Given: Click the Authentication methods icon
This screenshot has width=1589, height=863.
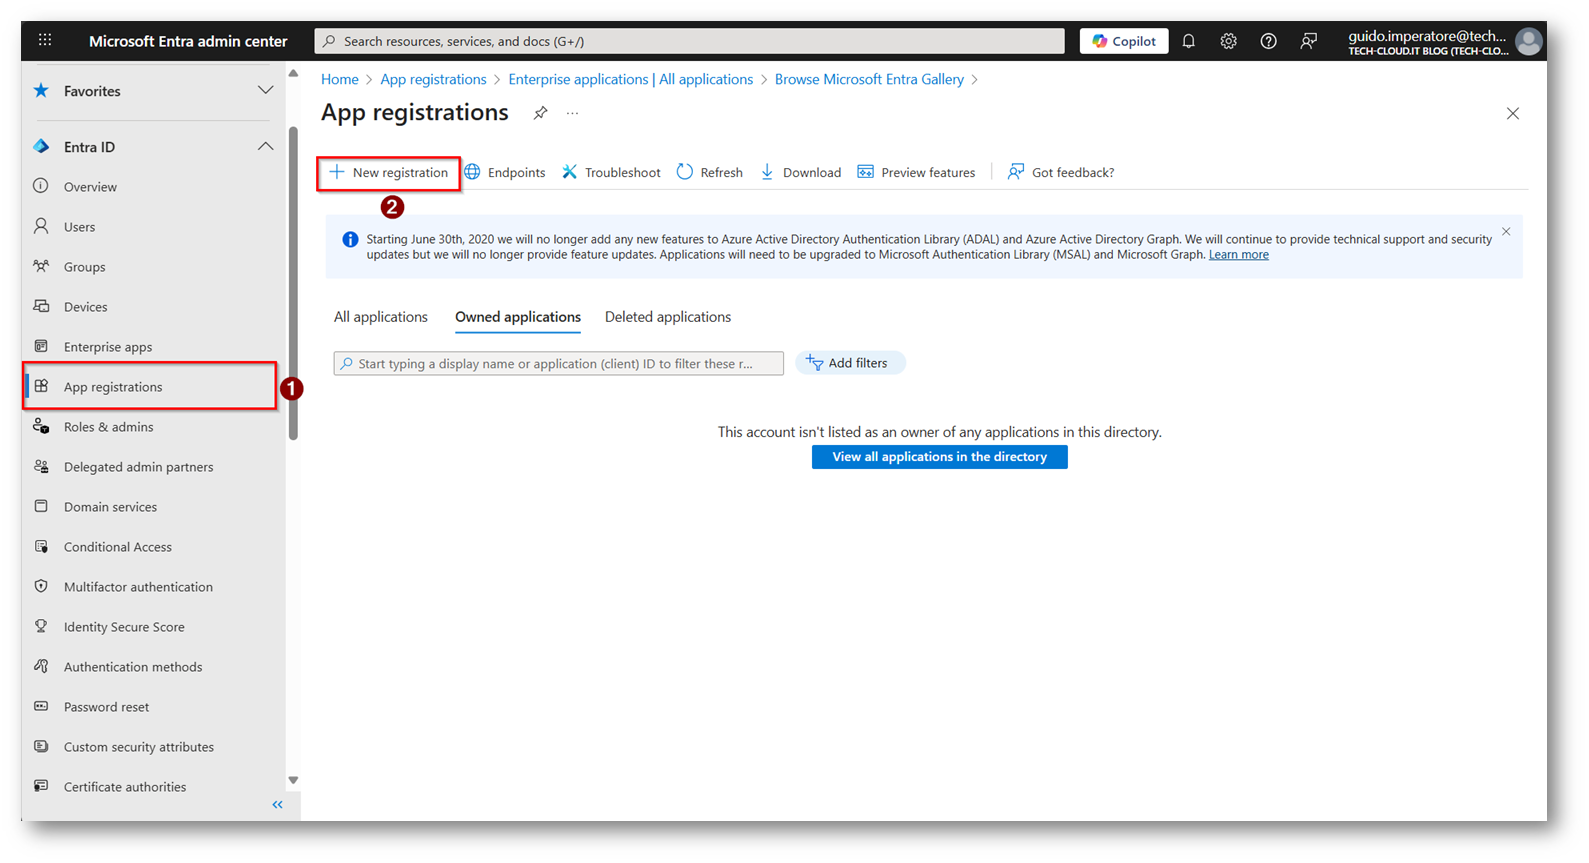Looking at the screenshot, I should [41, 666].
